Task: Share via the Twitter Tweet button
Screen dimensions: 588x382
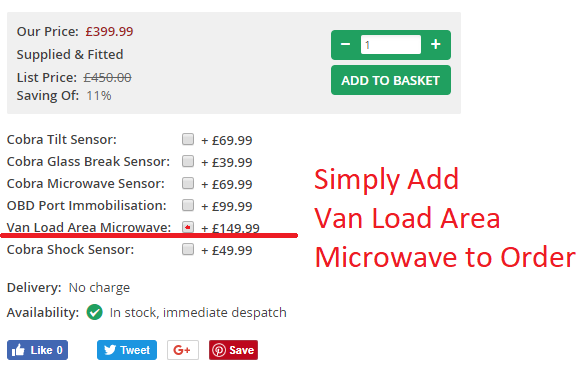Action: [x=127, y=350]
